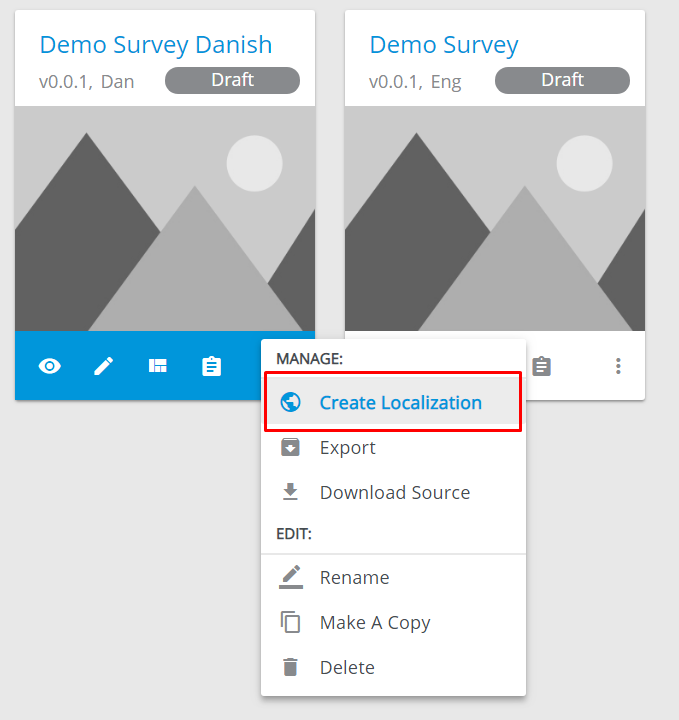Image resolution: width=679 pixels, height=720 pixels.
Task: Click the English Demo Survey thumbnail image
Action: click(x=495, y=218)
